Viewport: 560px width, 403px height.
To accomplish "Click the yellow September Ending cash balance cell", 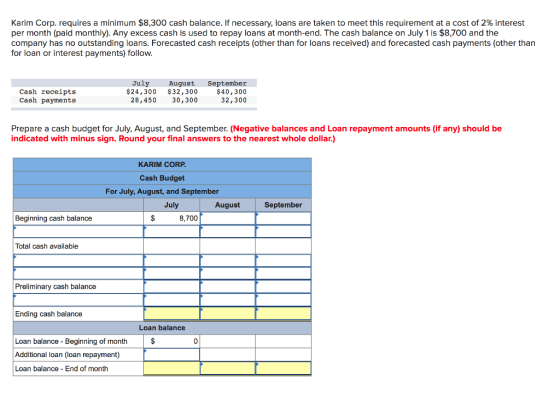I will click(x=283, y=313).
